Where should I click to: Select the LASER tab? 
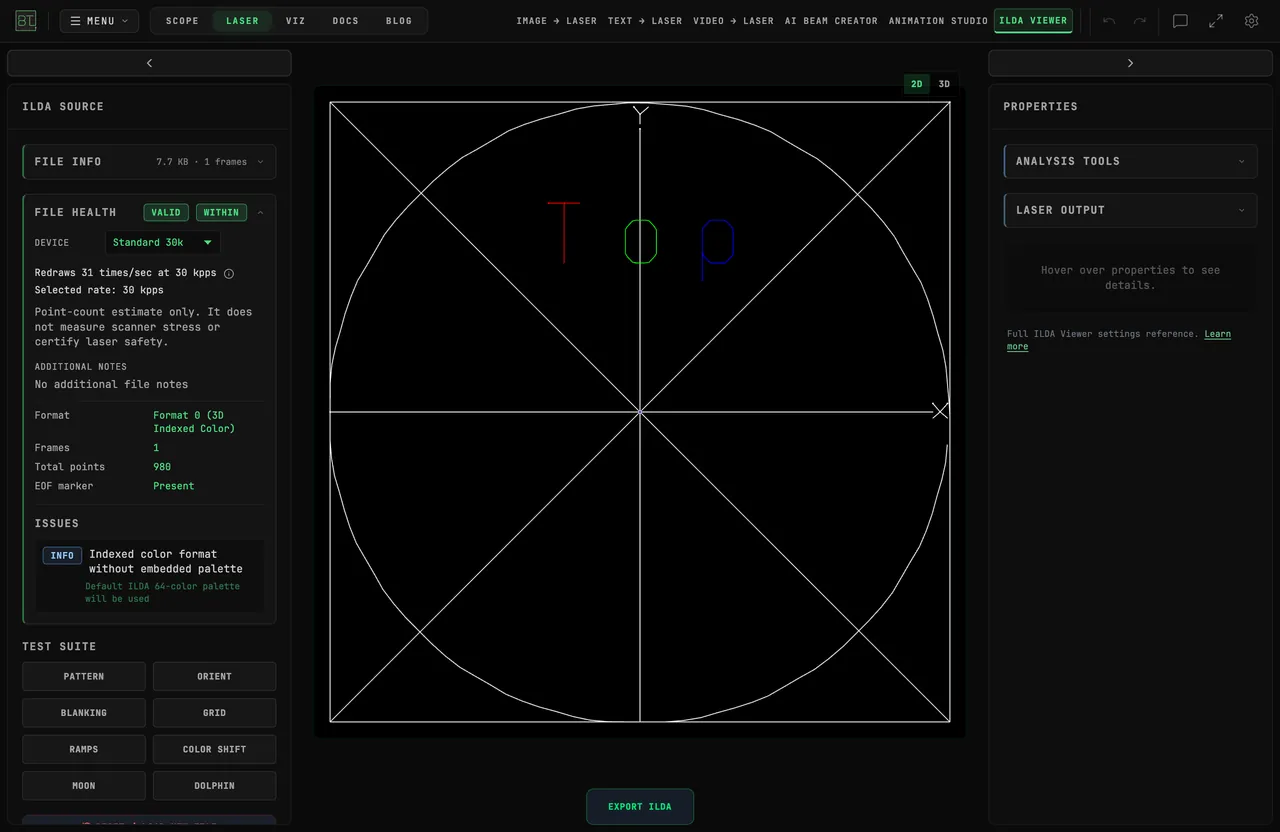click(x=242, y=21)
